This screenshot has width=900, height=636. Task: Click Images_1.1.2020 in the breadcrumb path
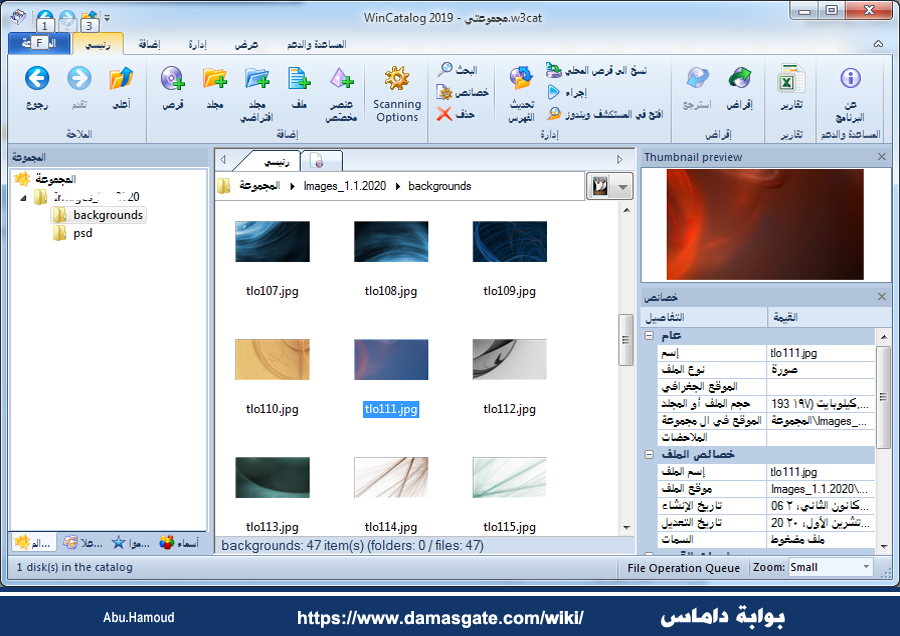click(x=344, y=186)
